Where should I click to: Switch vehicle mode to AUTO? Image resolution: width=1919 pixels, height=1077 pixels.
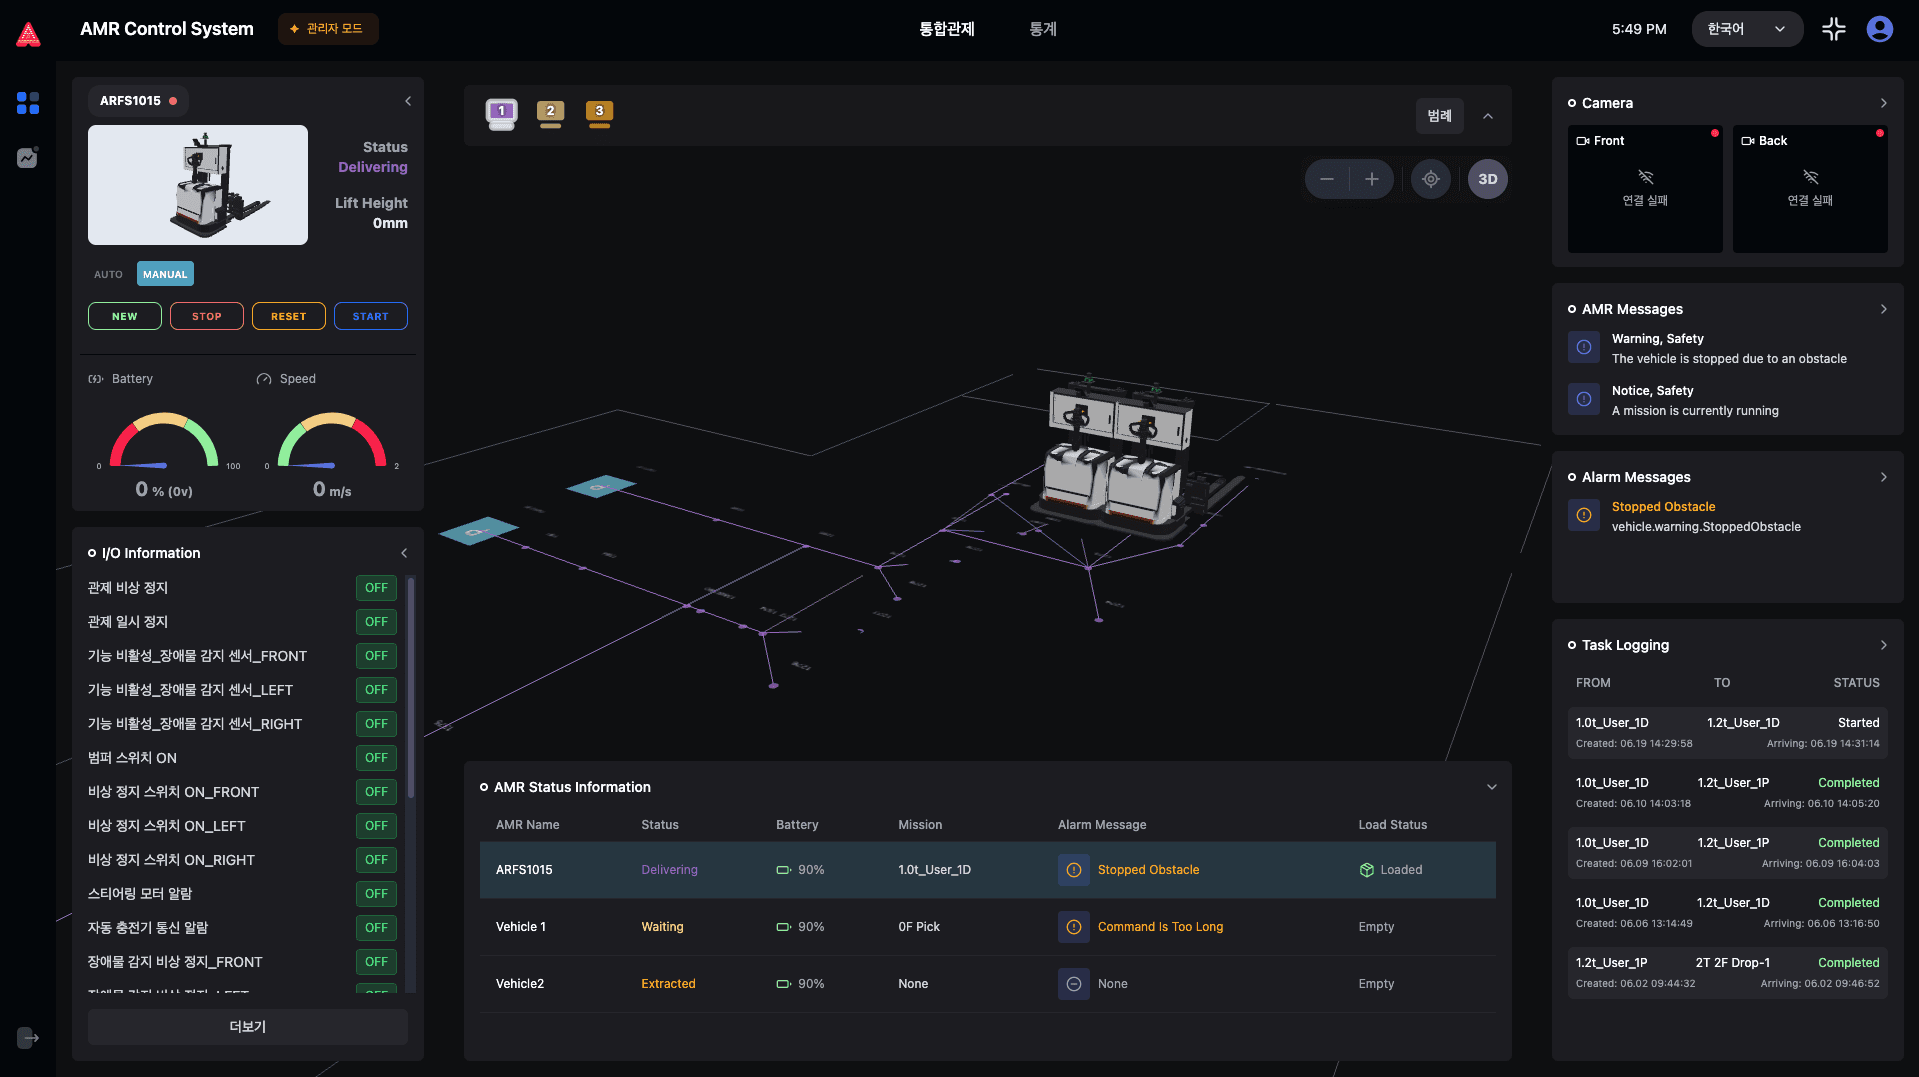point(108,274)
